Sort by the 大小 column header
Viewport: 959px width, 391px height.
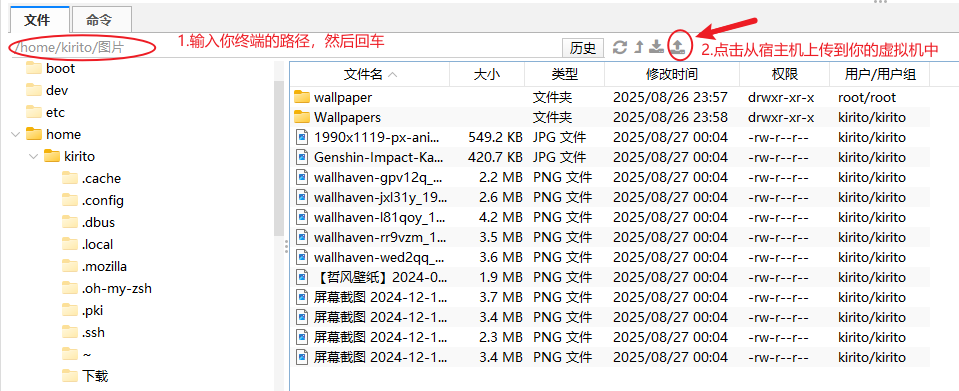(x=487, y=74)
